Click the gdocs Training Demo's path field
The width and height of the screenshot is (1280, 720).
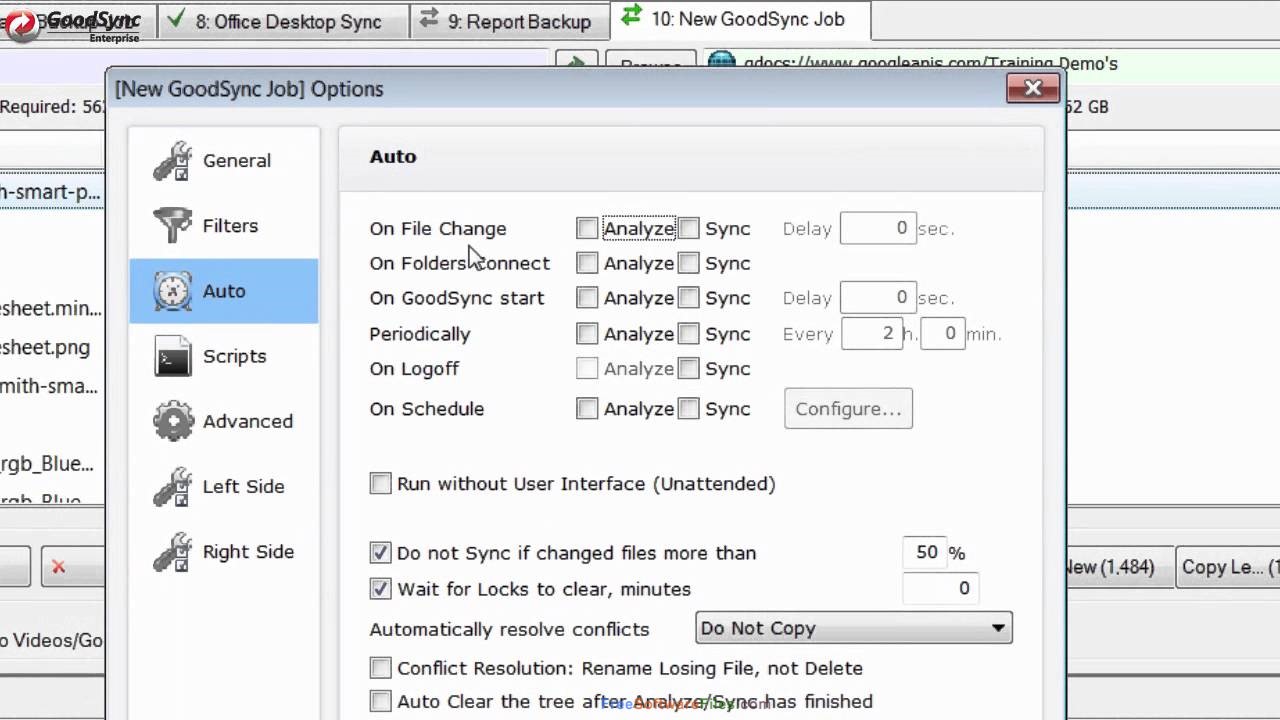[990, 63]
